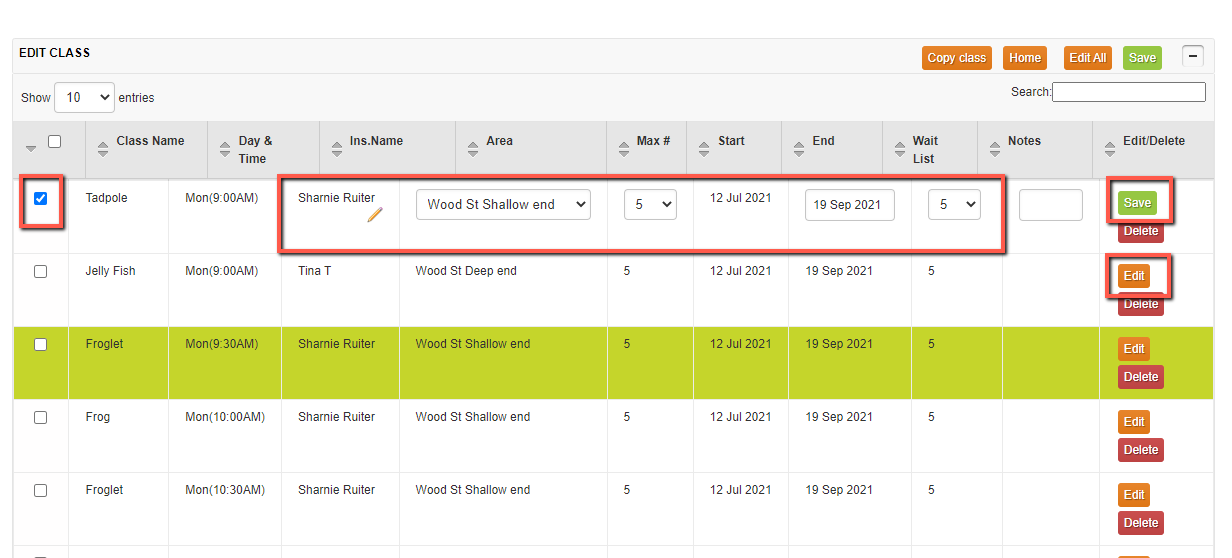Toggle the select-all header checkbox

[55, 142]
